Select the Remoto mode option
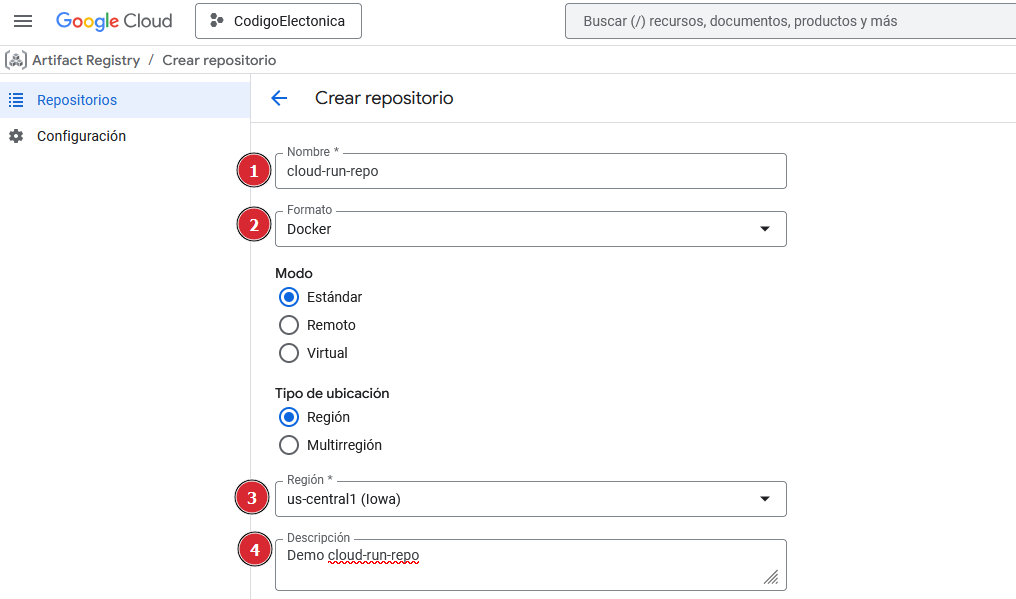The image size is (1016, 599). (x=289, y=324)
